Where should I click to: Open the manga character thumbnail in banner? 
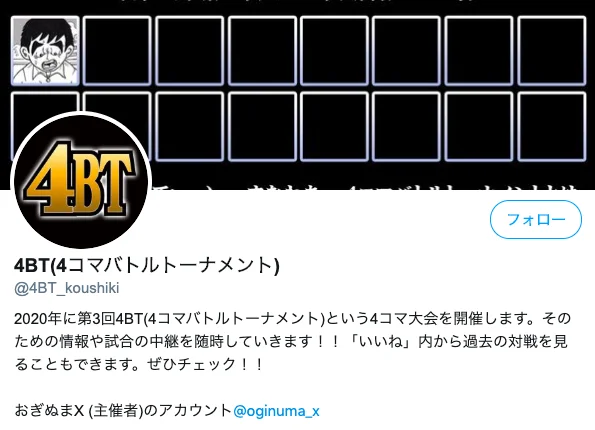point(45,50)
